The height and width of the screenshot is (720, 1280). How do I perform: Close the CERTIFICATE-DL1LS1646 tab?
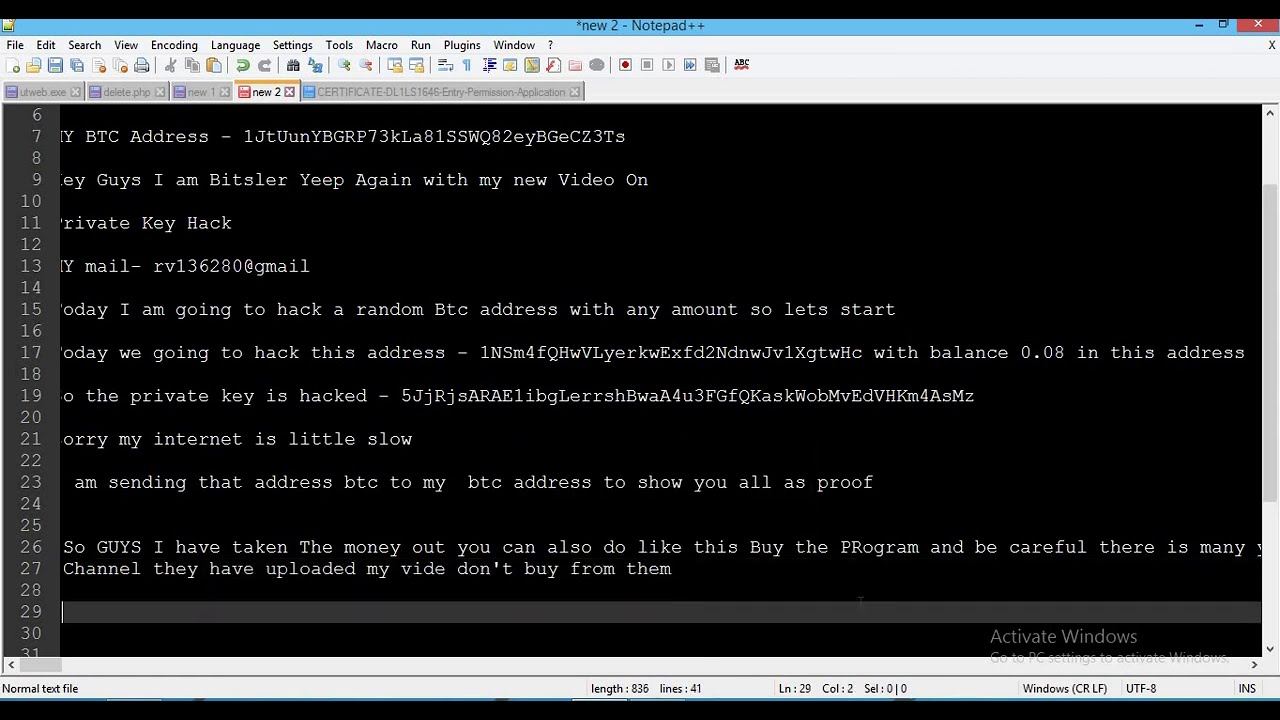point(574,92)
